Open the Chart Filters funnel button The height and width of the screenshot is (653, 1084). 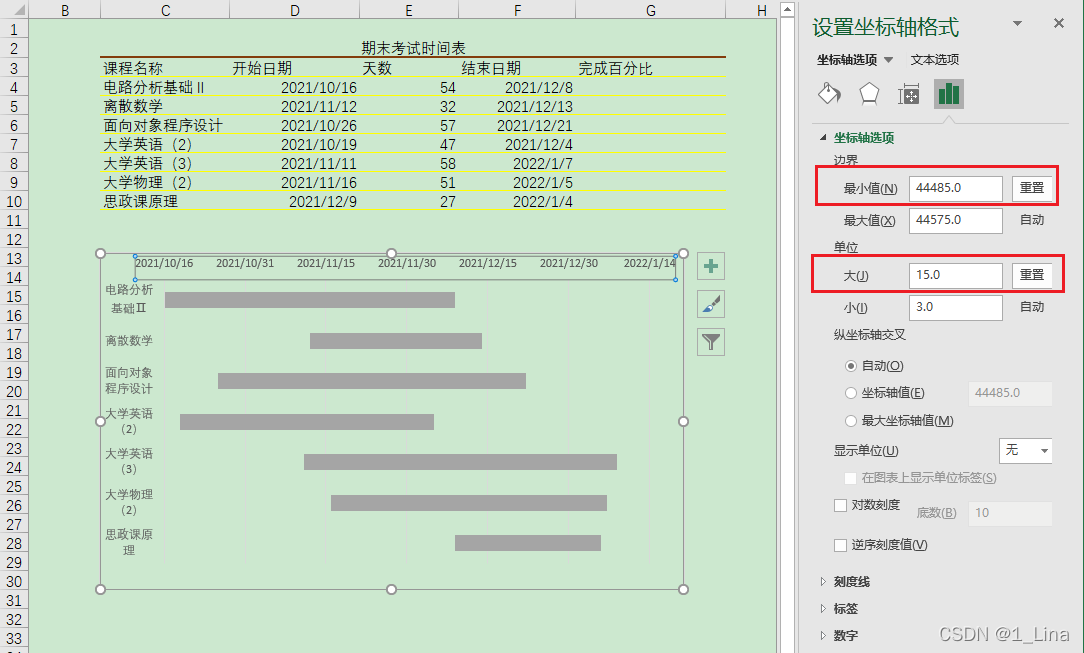tap(711, 342)
